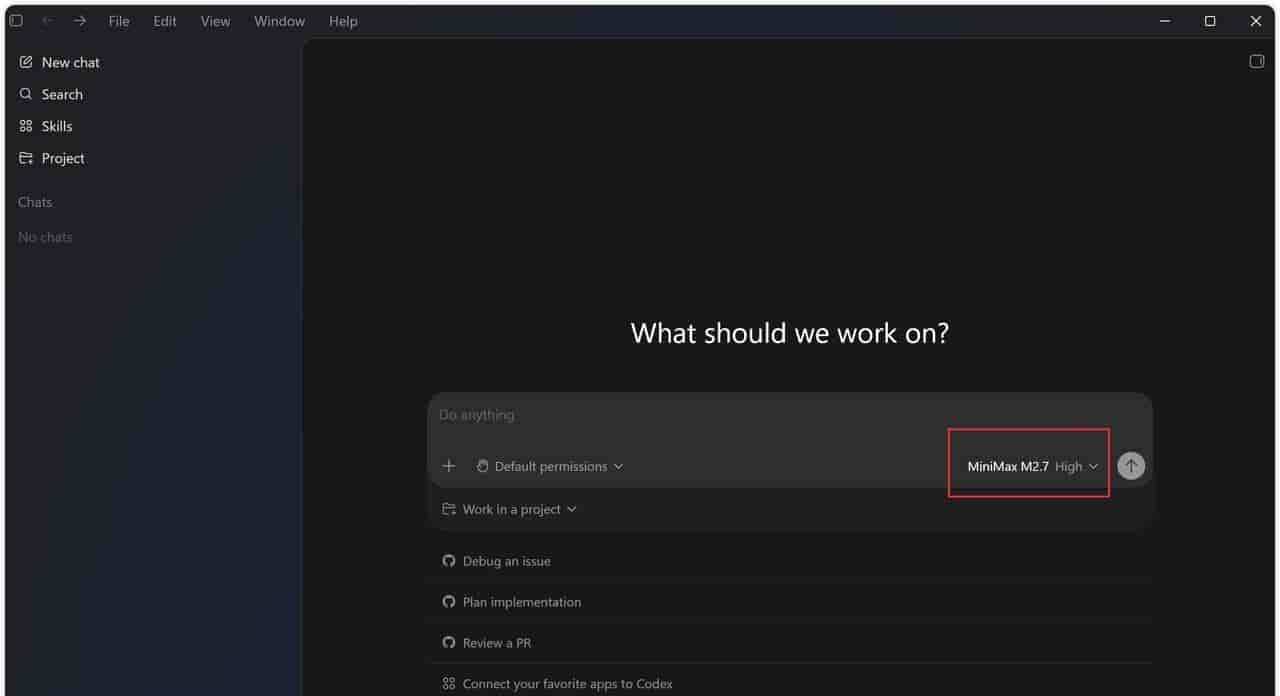Open the Project section in sidebar
This screenshot has height=696, width=1280.
(x=52, y=158)
